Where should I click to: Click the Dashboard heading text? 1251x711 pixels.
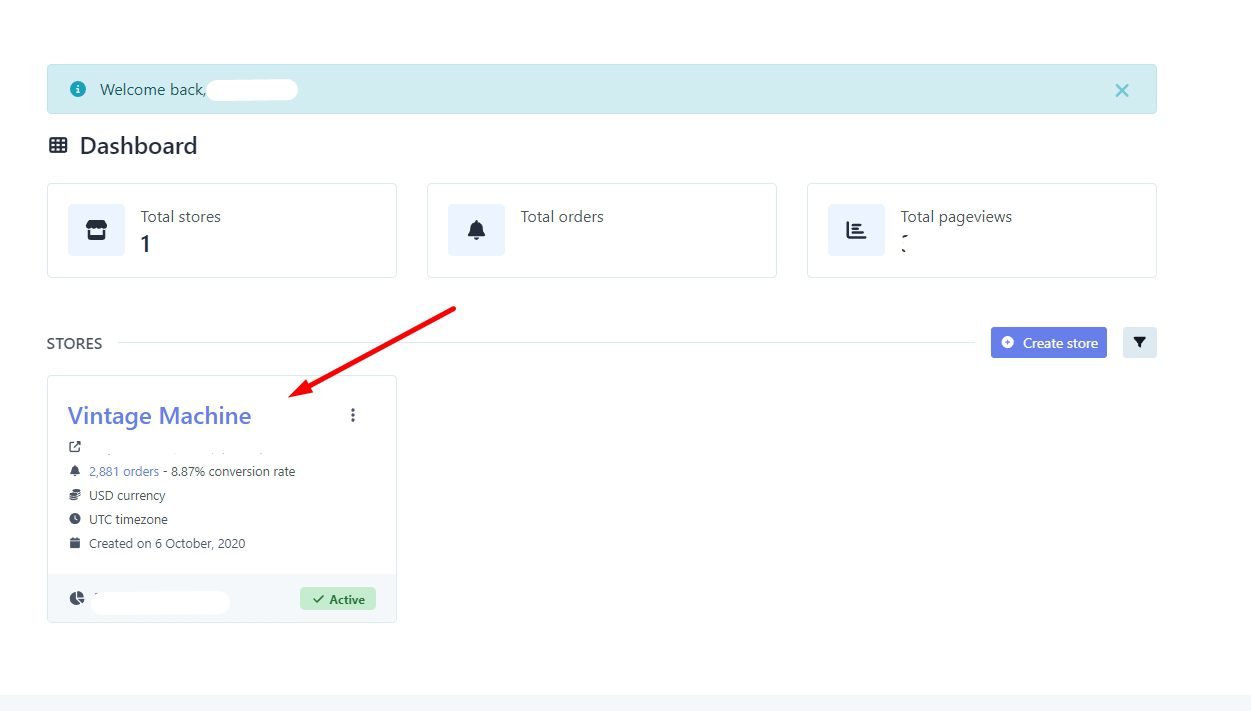coord(138,146)
